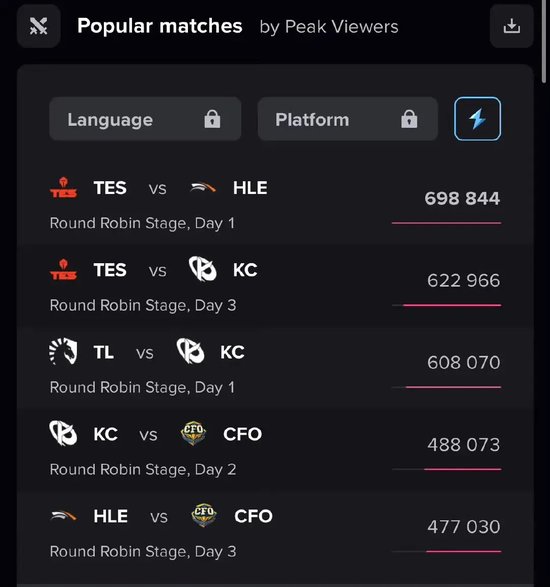Open the TL vs KC match row
This screenshot has width=550, height=587.
coord(275,368)
